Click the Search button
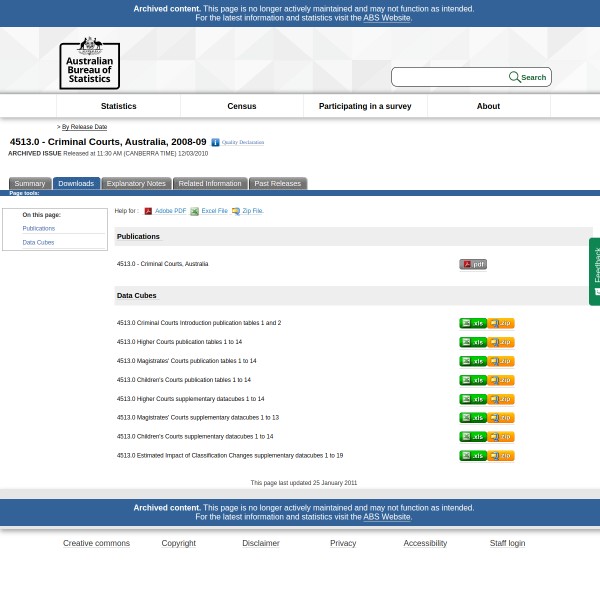The width and height of the screenshot is (600, 600). click(528, 77)
